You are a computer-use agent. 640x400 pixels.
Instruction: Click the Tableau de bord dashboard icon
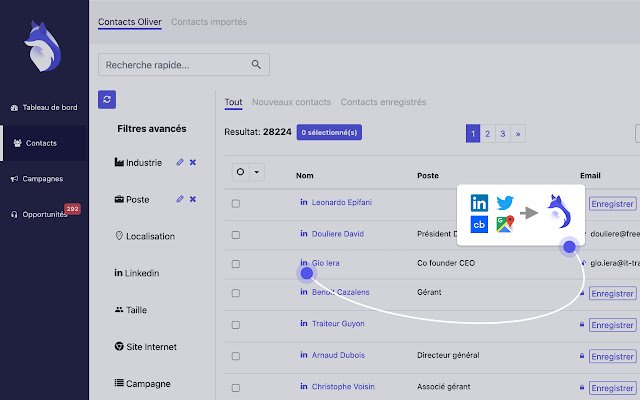pos(14,108)
